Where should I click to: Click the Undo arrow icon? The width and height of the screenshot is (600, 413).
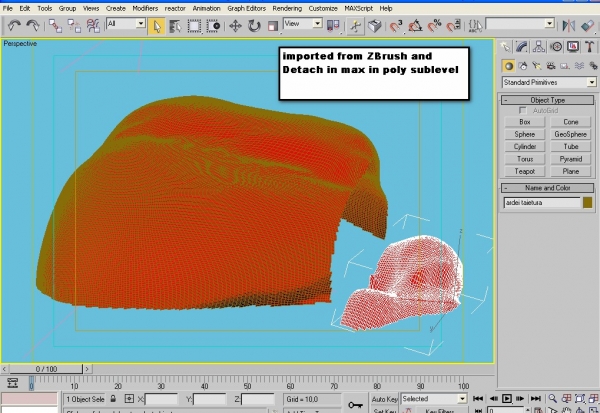(14, 26)
